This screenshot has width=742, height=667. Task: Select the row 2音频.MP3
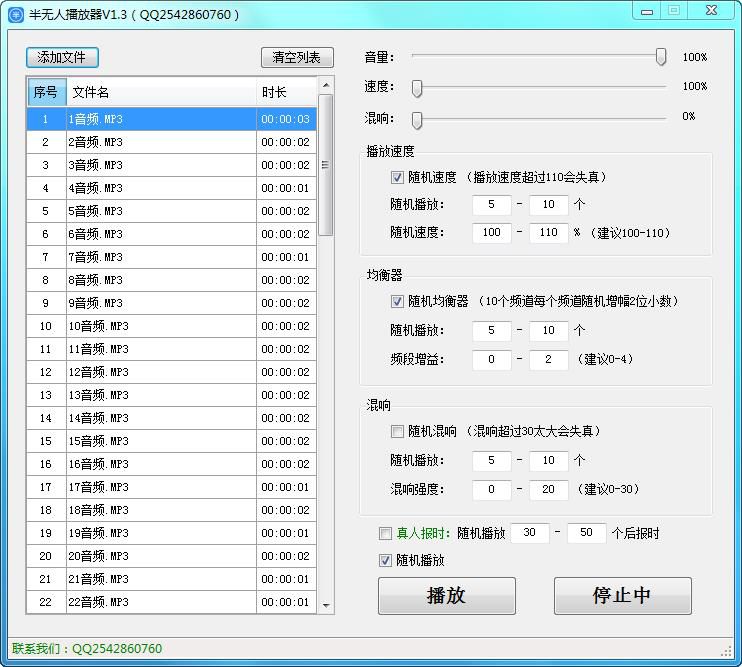point(171,142)
